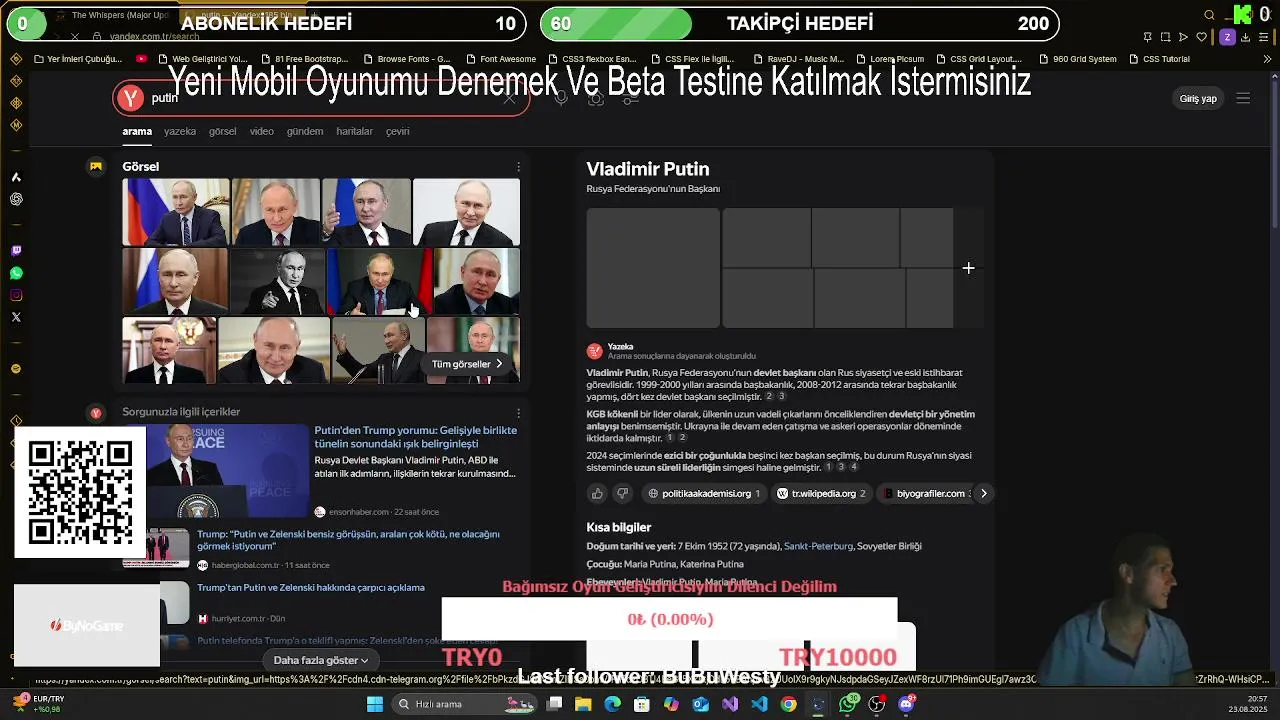
Task: Click the player play icon in the toolbar
Action: click(1183, 37)
